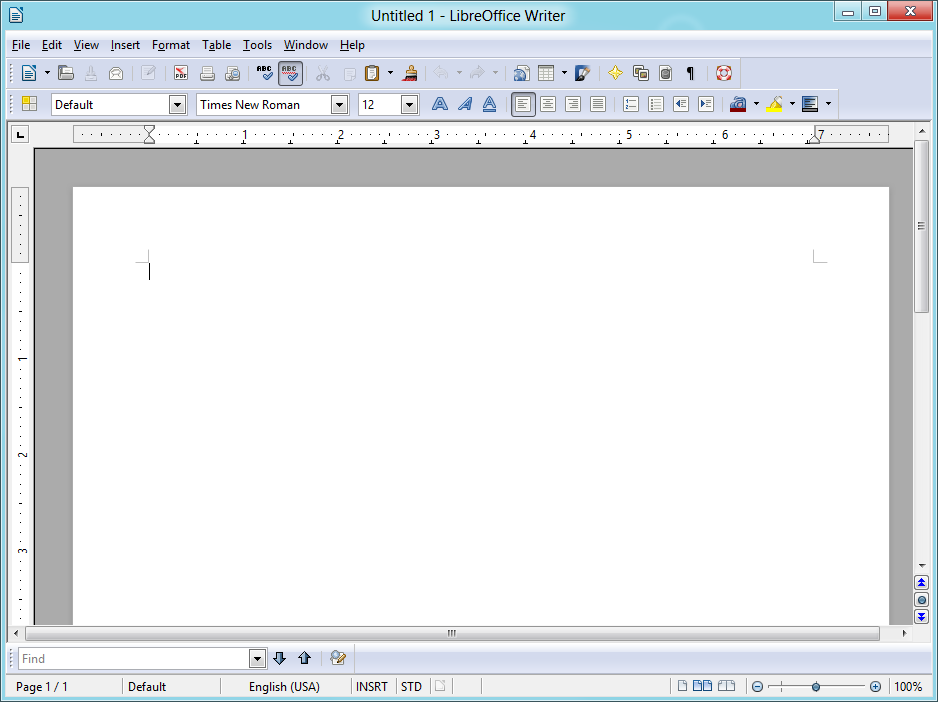This screenshot has width=938, height=702.
Task: Toggle Centered alignment
Action: pyautogui.click(x=548, y=104)
